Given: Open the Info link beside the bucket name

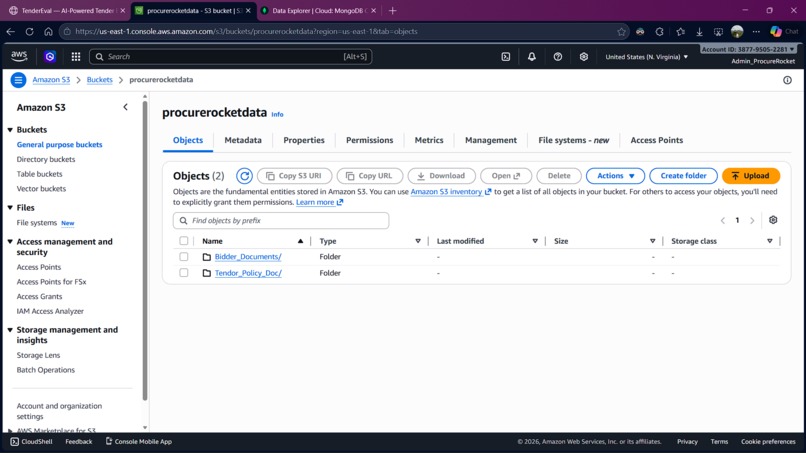Looking at the screenshot, I should click(x=277, y=114).
